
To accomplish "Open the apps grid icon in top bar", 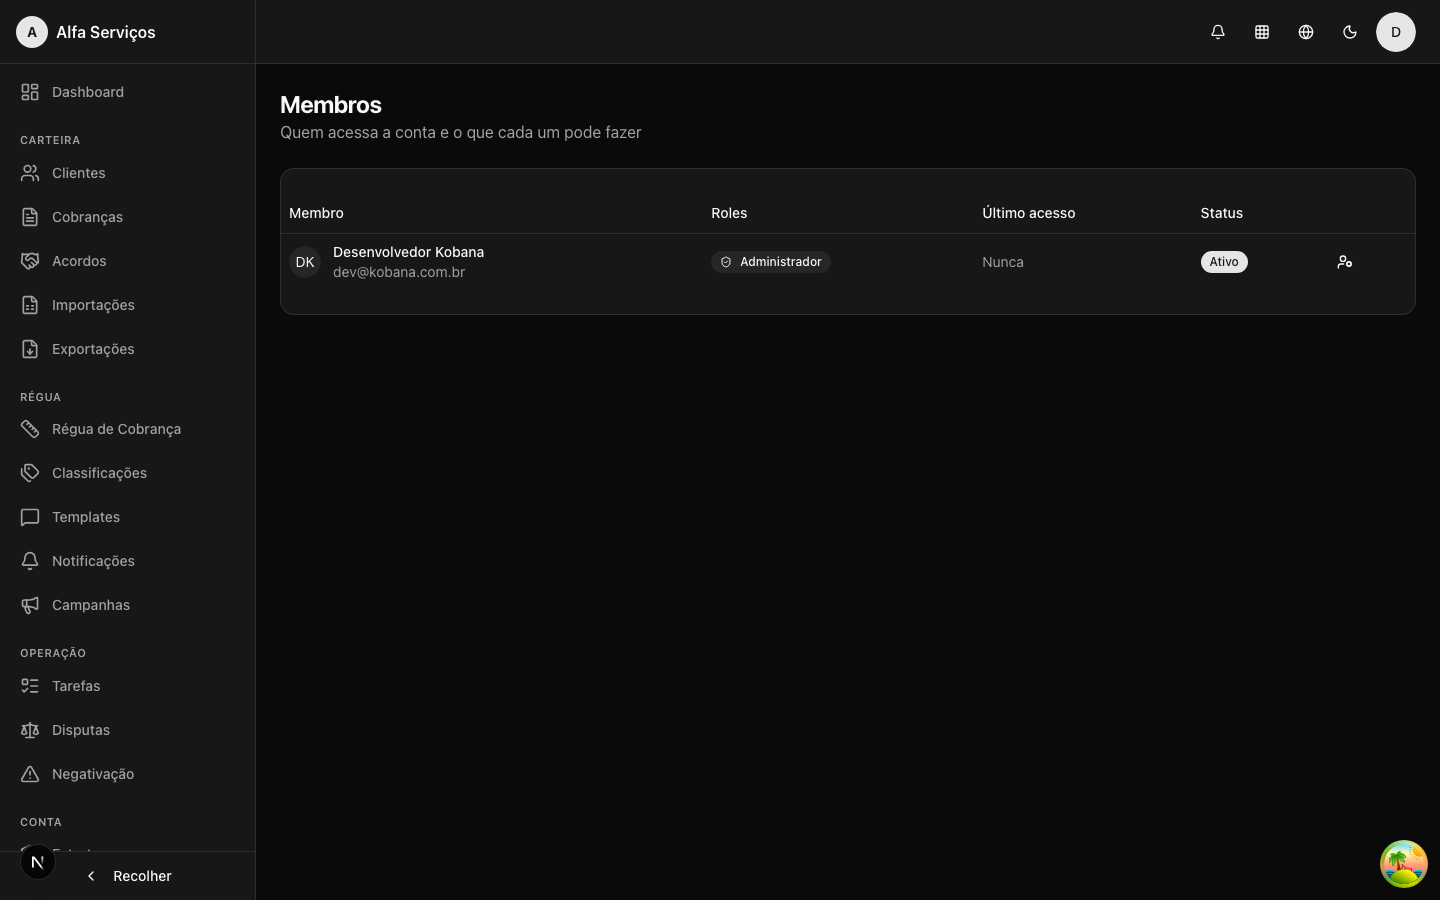I will (x=1262, y=32).
